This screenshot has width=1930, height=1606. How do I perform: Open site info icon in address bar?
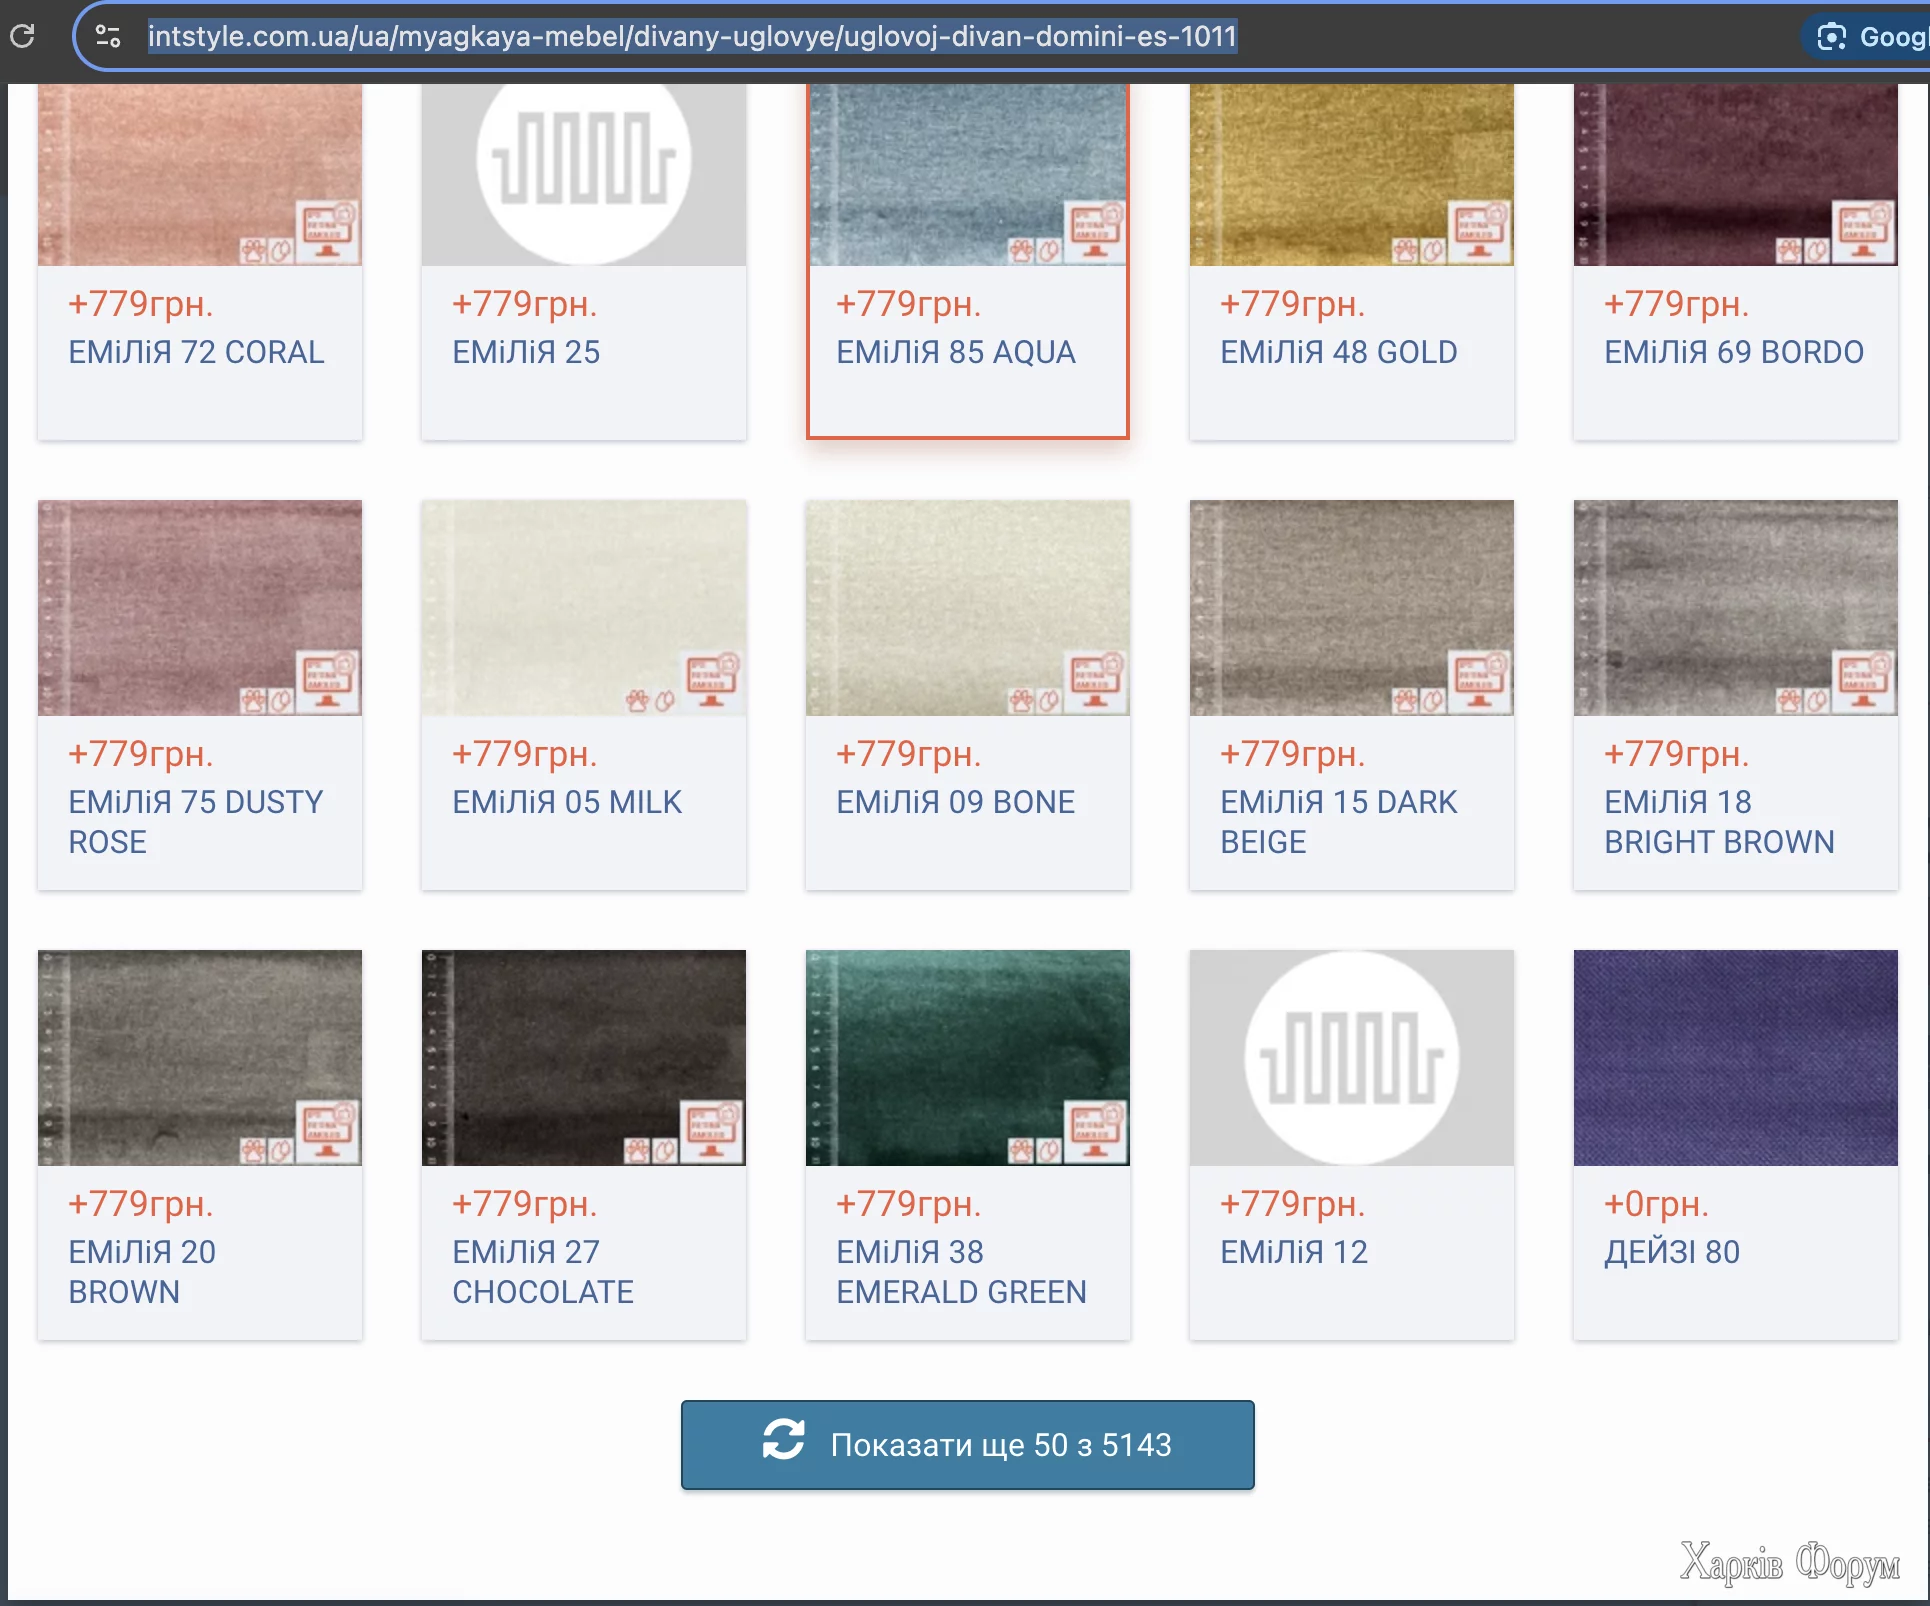pos(108,36)
